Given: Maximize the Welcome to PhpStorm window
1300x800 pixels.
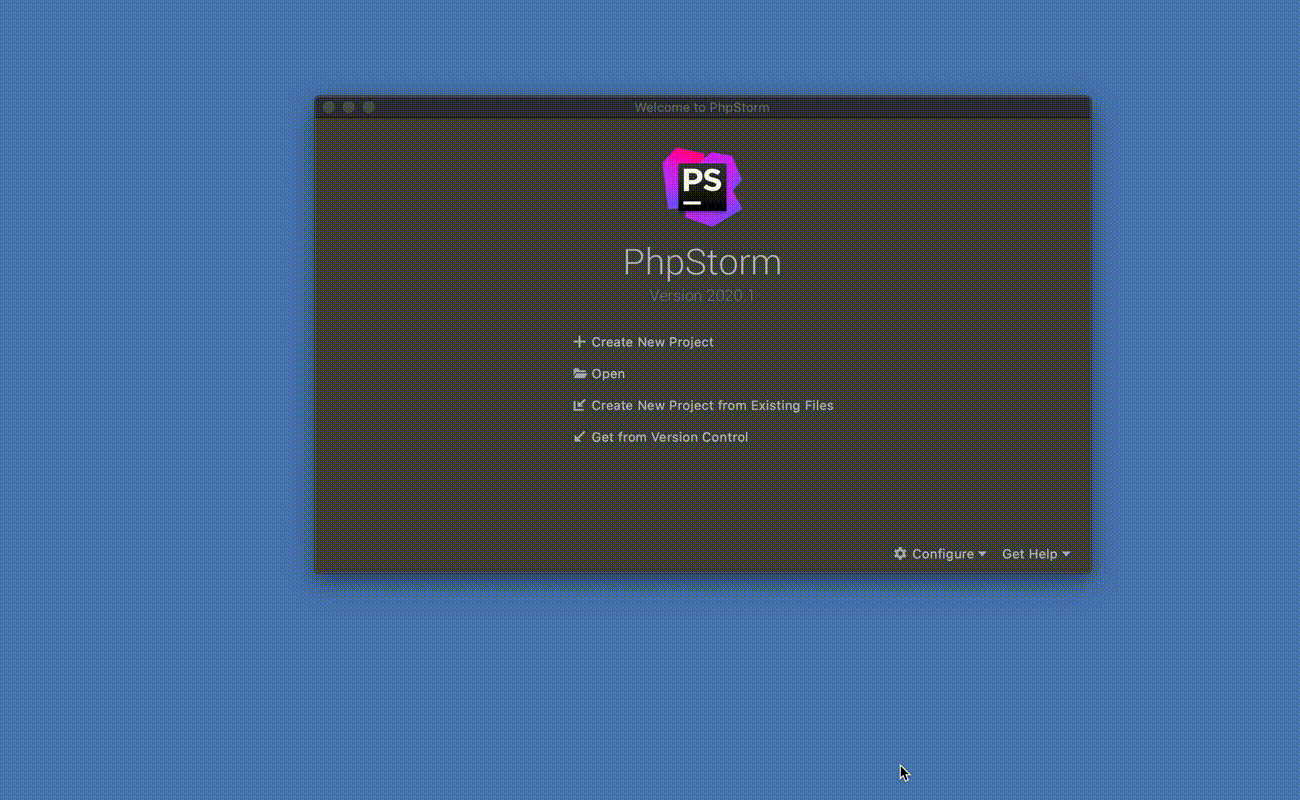Looking at the screenshot, I should point(369,107).
